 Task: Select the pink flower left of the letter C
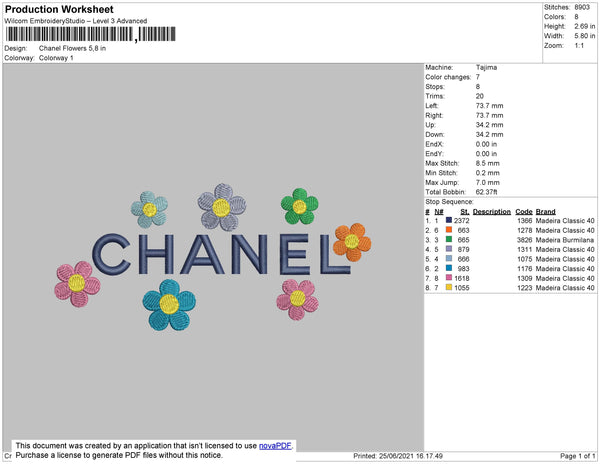pos(77,284)
